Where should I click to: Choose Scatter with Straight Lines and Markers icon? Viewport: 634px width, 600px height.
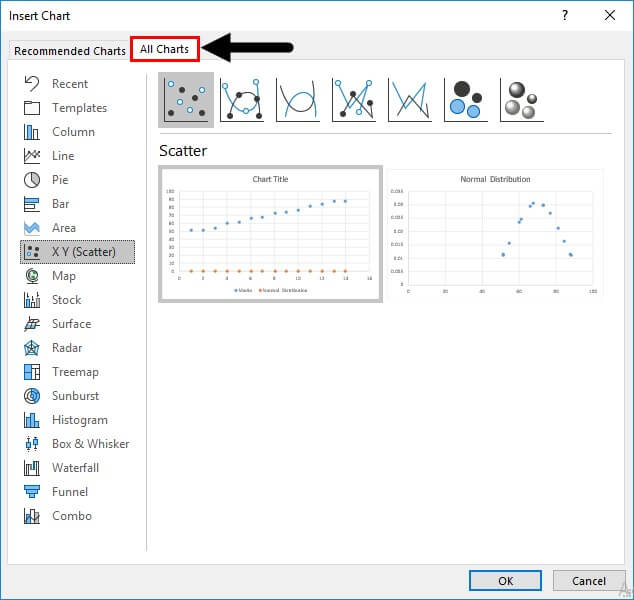coord(354,100)
